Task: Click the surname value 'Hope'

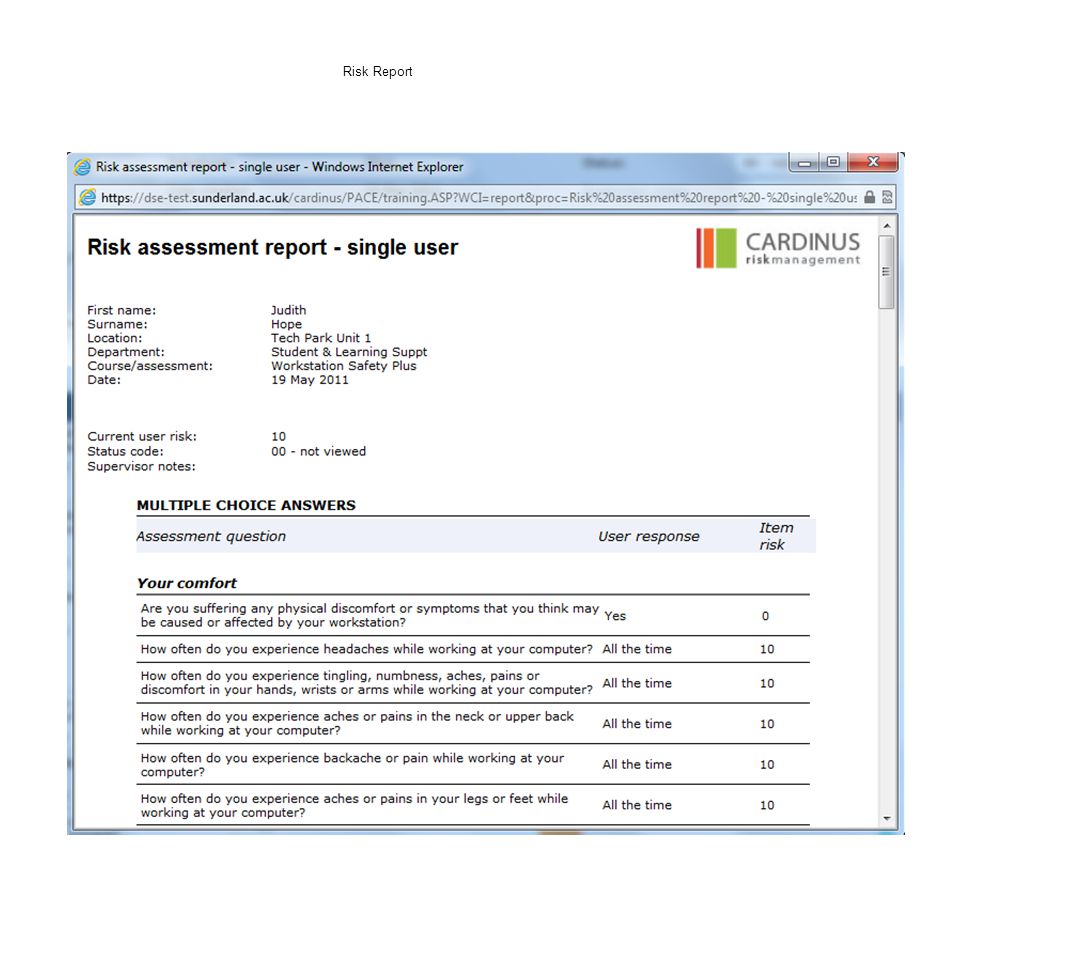Action: (286, 324)
